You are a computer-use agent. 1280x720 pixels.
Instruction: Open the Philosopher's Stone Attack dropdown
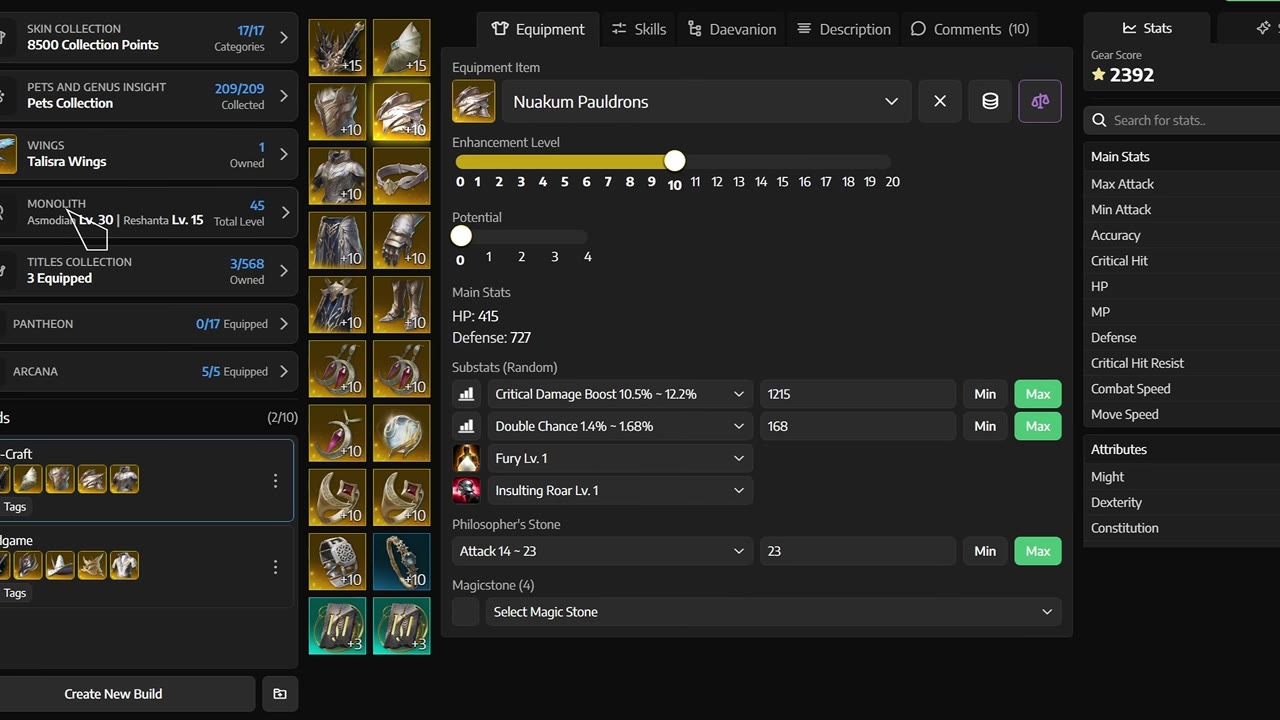click(x=602, y=551)
